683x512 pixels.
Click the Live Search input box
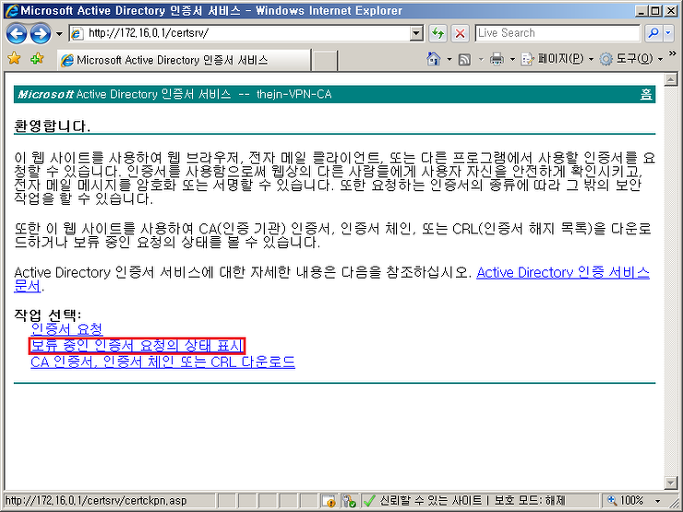(x=557, y=33)
